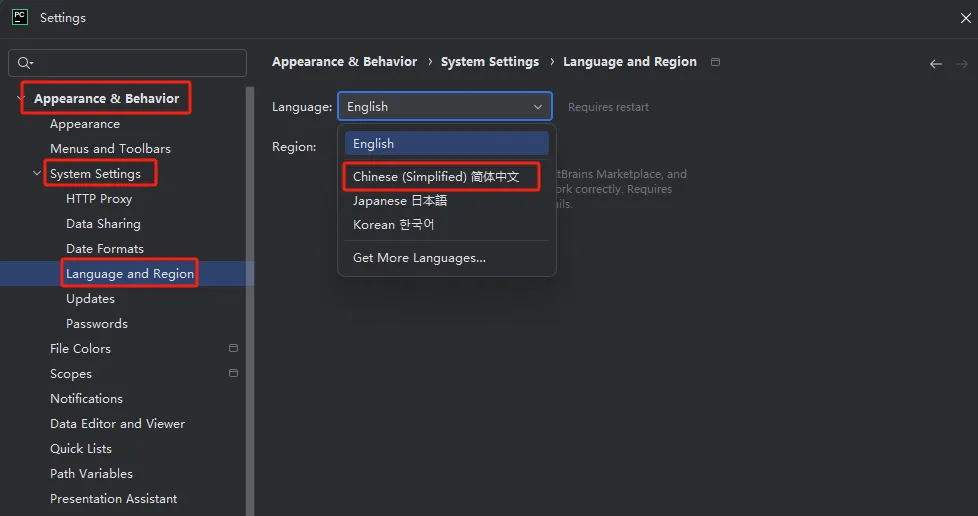The image size is (978, 516).
Task: Open Scopes settings page
Action: pyautogui.click(x=71, y=374)
